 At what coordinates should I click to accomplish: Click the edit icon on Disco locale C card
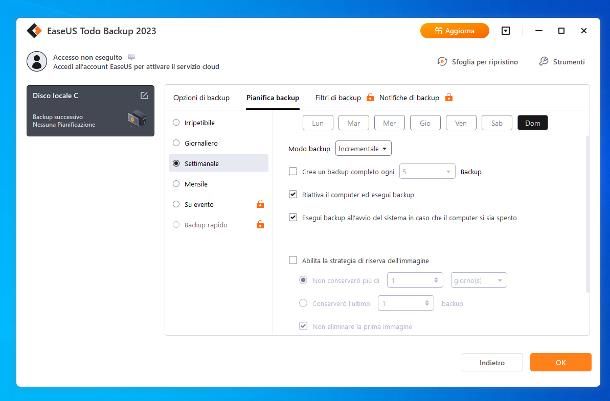(x=144, y=96)
